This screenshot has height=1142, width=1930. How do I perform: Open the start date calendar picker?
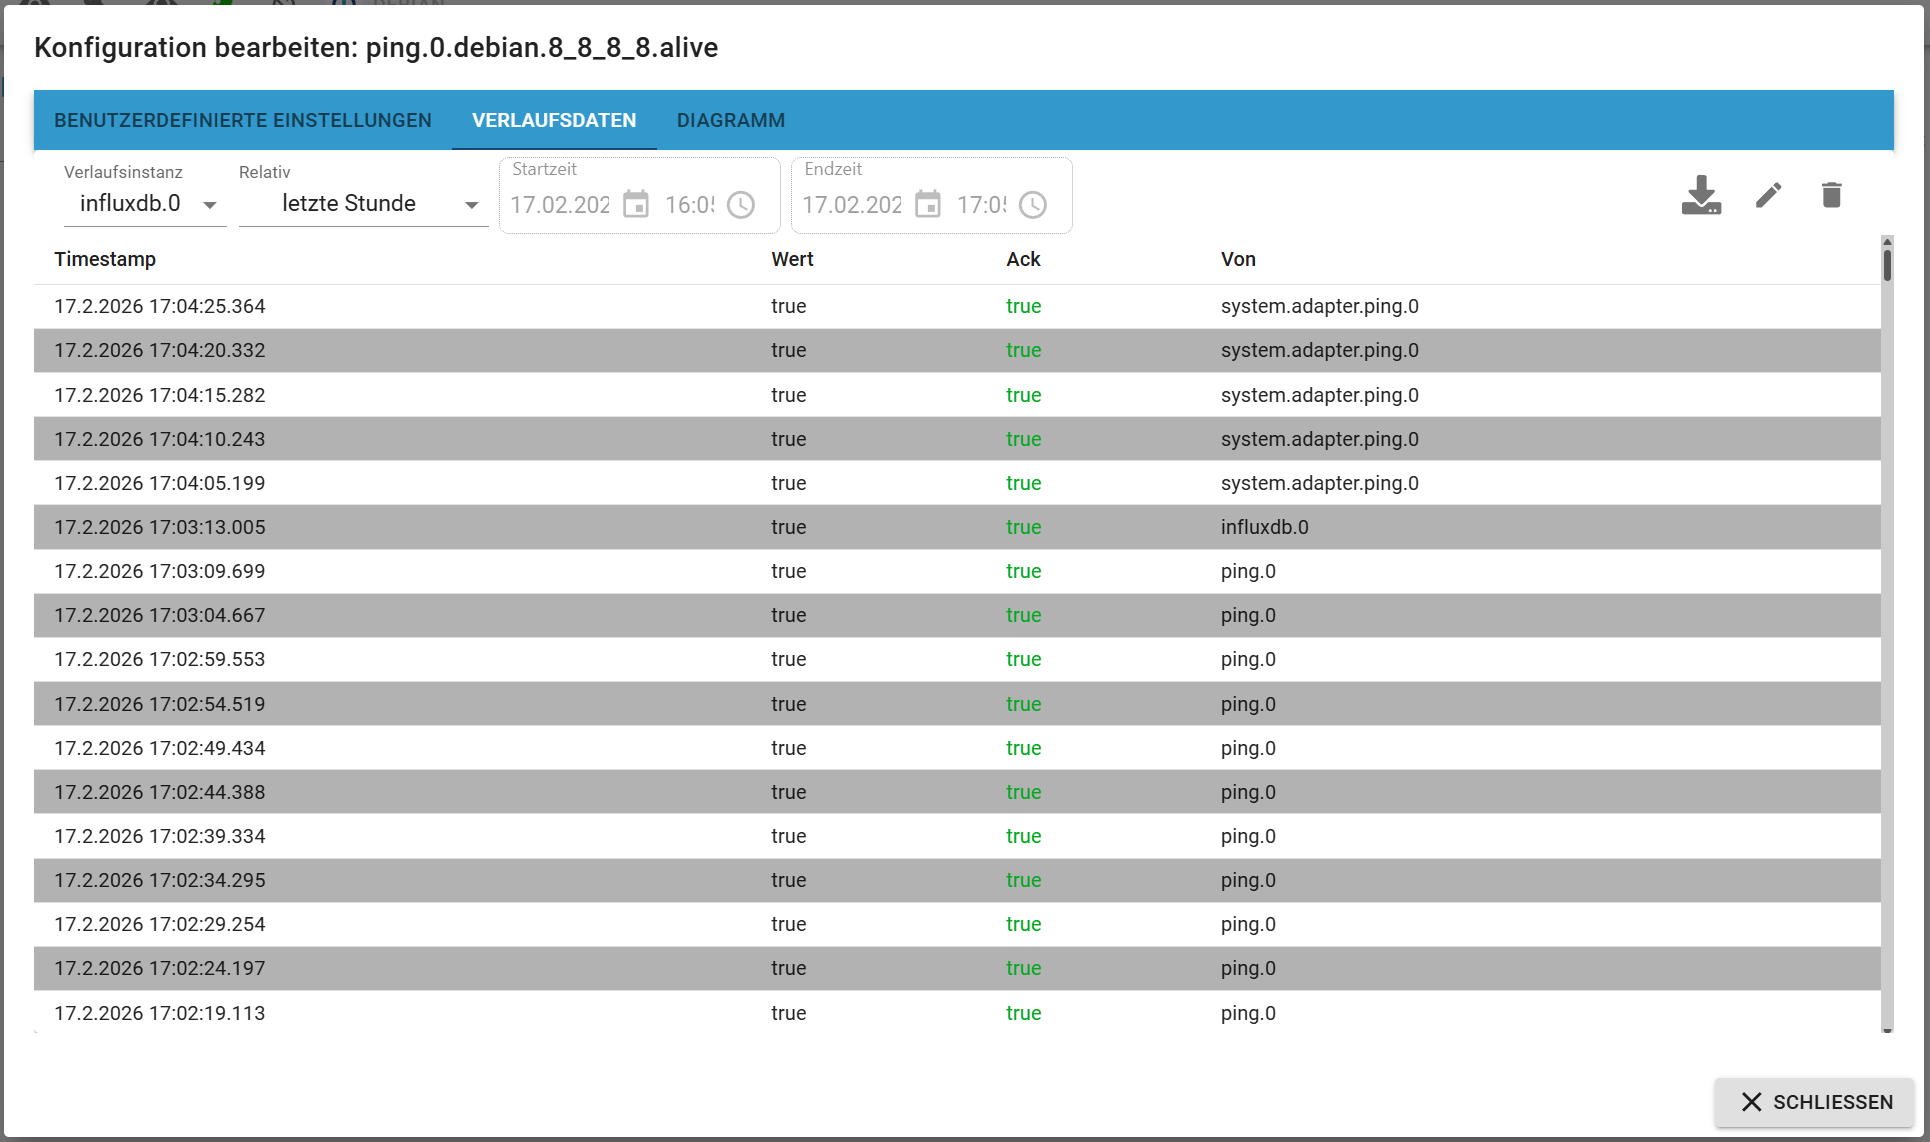pos(636,204)
